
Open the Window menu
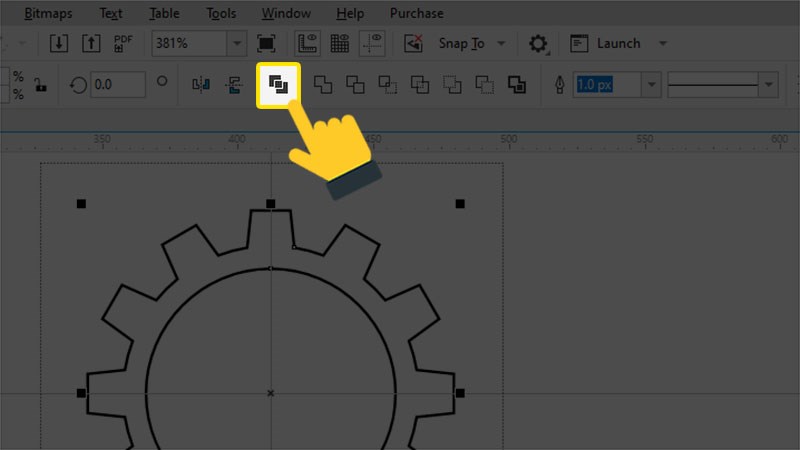pyautogui.click(x=286, y=14)
